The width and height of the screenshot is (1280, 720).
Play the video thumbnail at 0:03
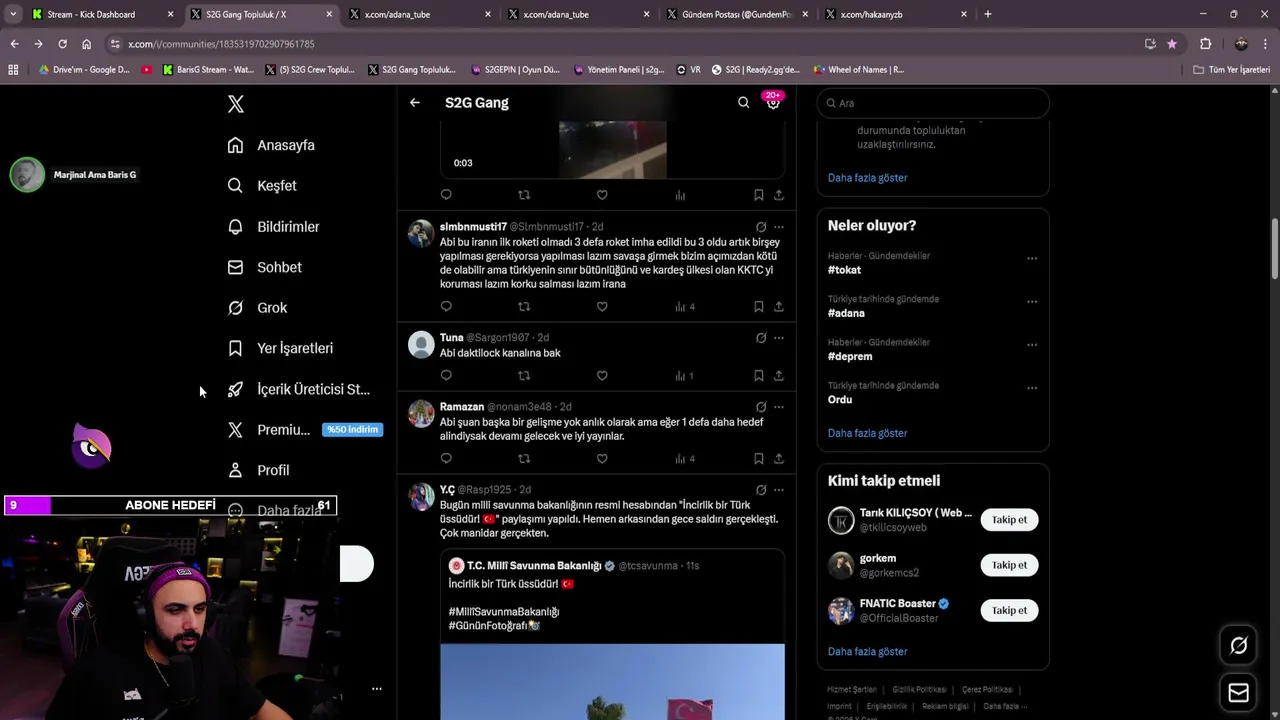[x=612, y=148]
